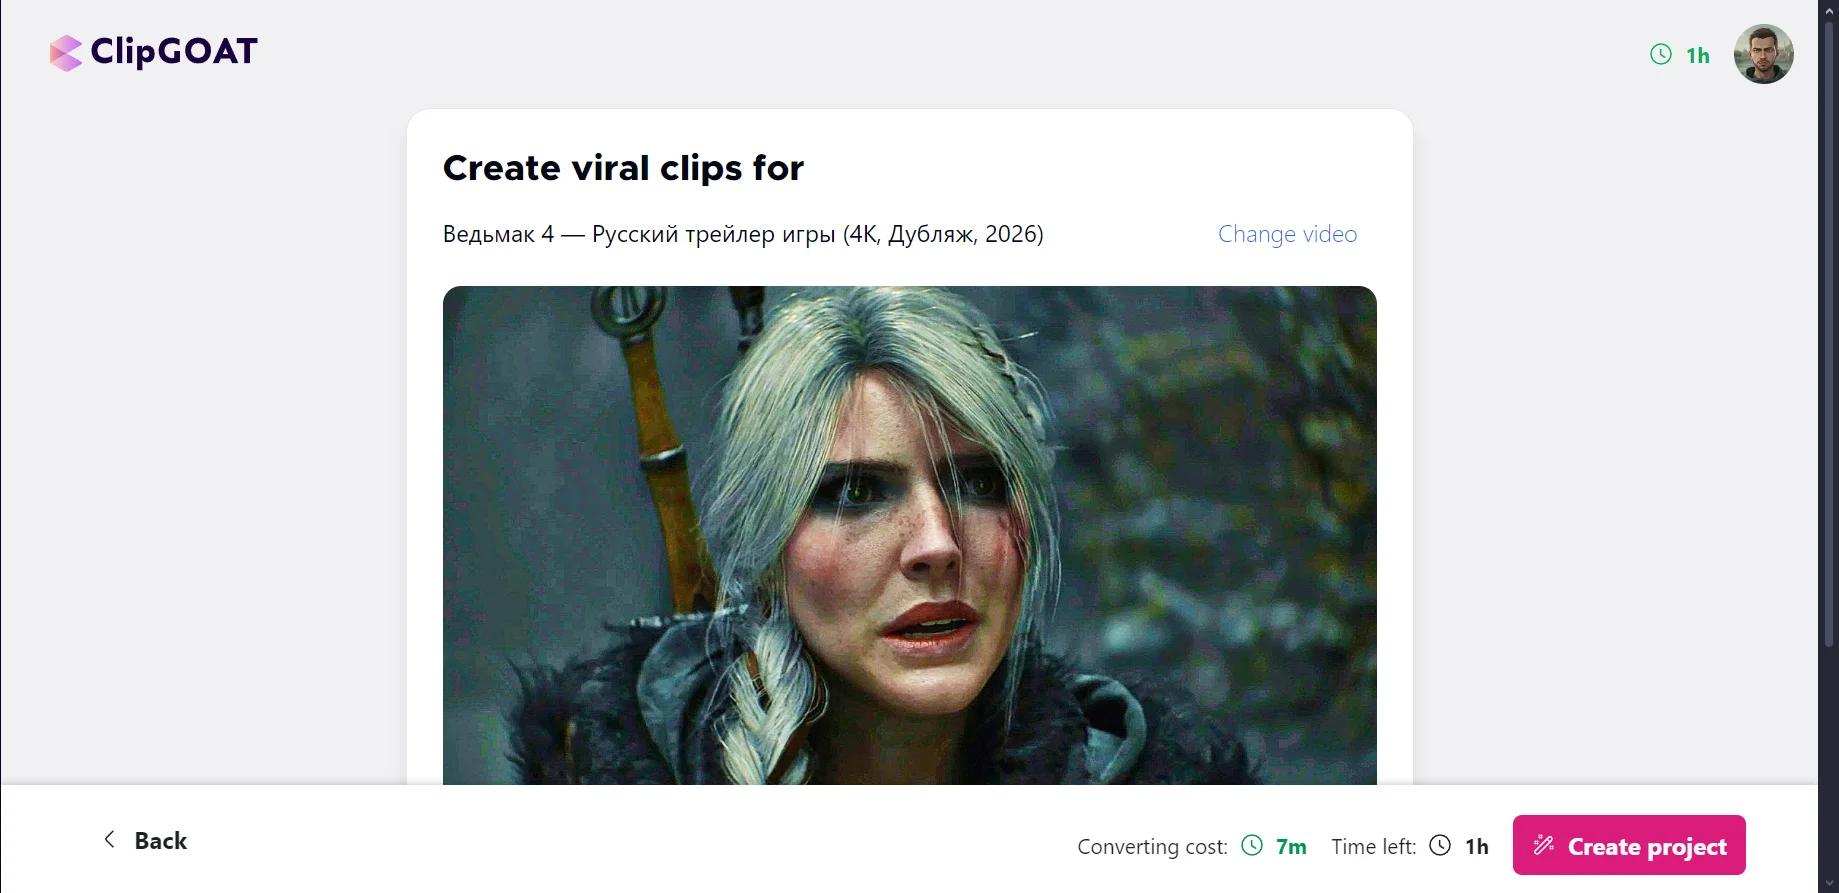This screenshot has height=893, width=1839.
Task: Click the ClipGOAT brand name text
Action: pos(174,51)
